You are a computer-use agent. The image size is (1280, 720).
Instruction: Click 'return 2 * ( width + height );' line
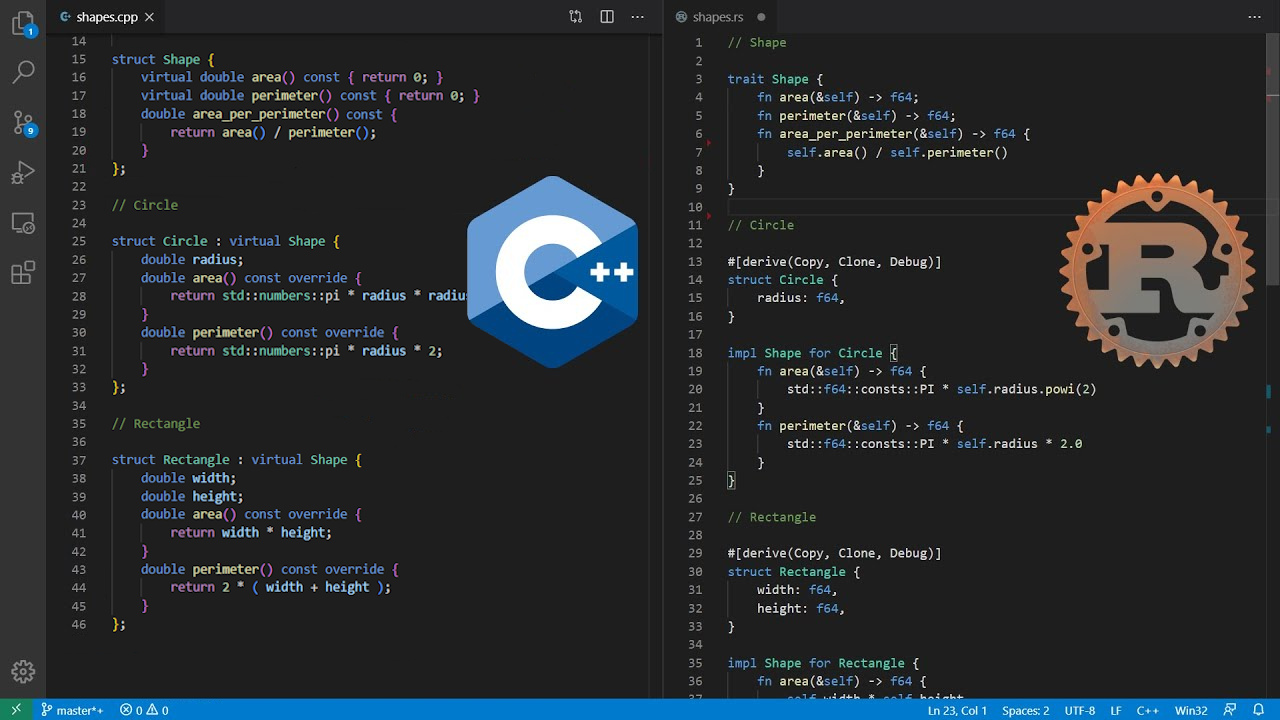[x=281, y=587]
